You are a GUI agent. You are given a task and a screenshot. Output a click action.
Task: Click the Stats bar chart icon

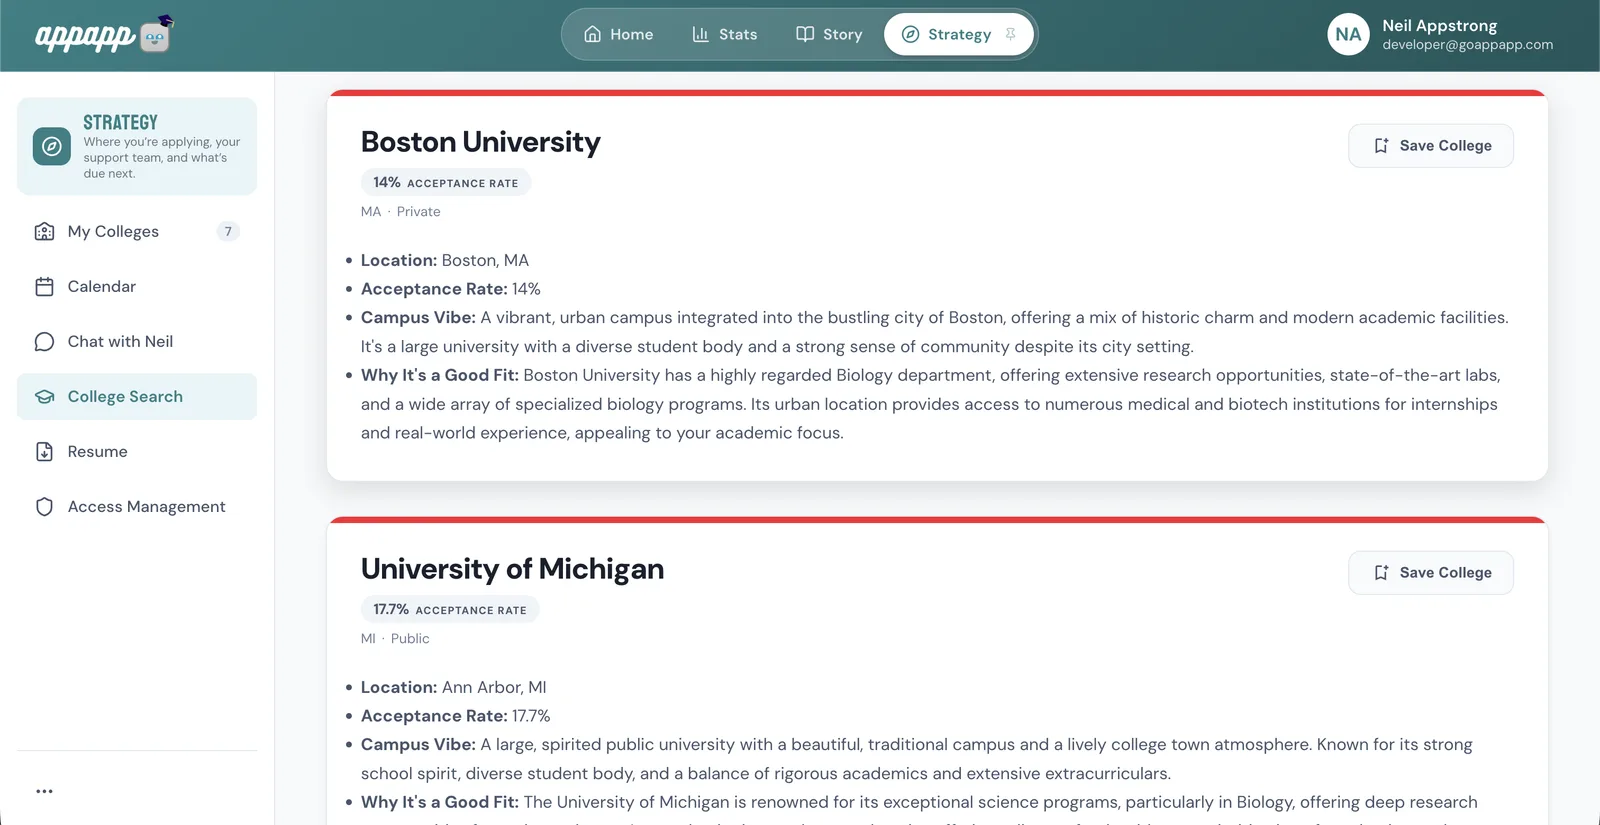(x=700, y=34)
